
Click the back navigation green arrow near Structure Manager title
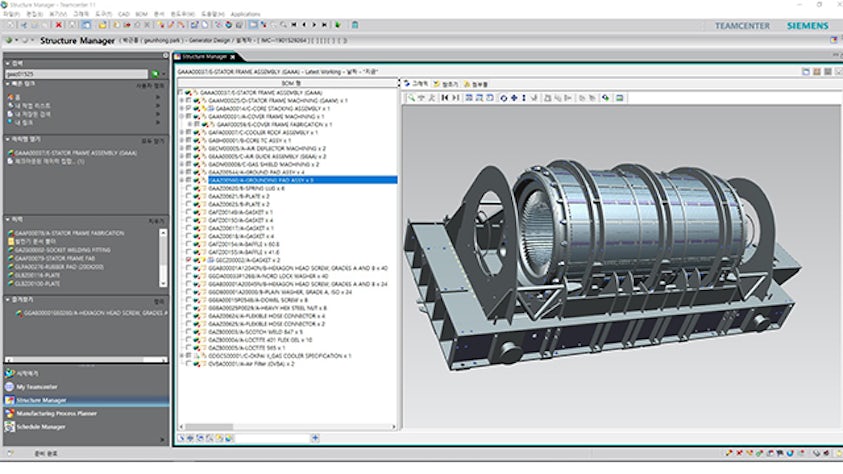[9, 40]
